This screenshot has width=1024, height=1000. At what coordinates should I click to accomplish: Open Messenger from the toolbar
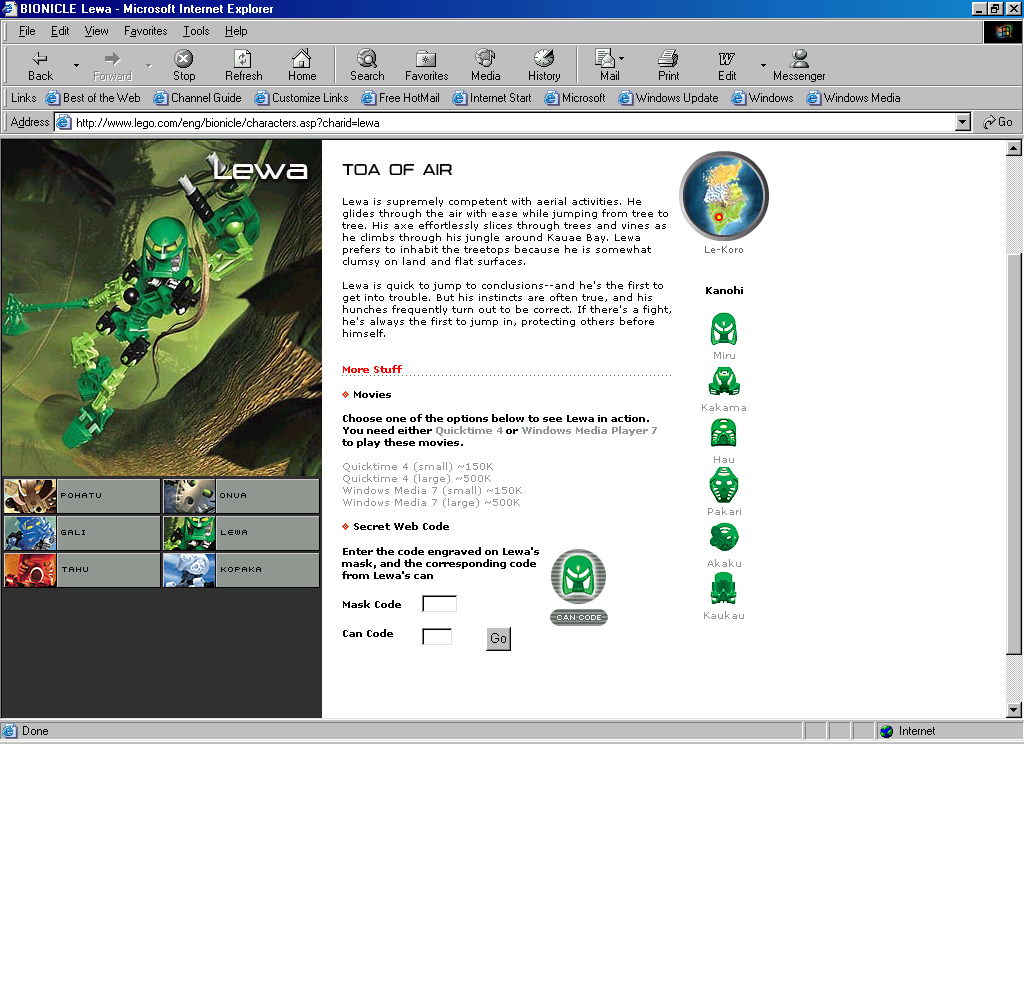(799, 65)
